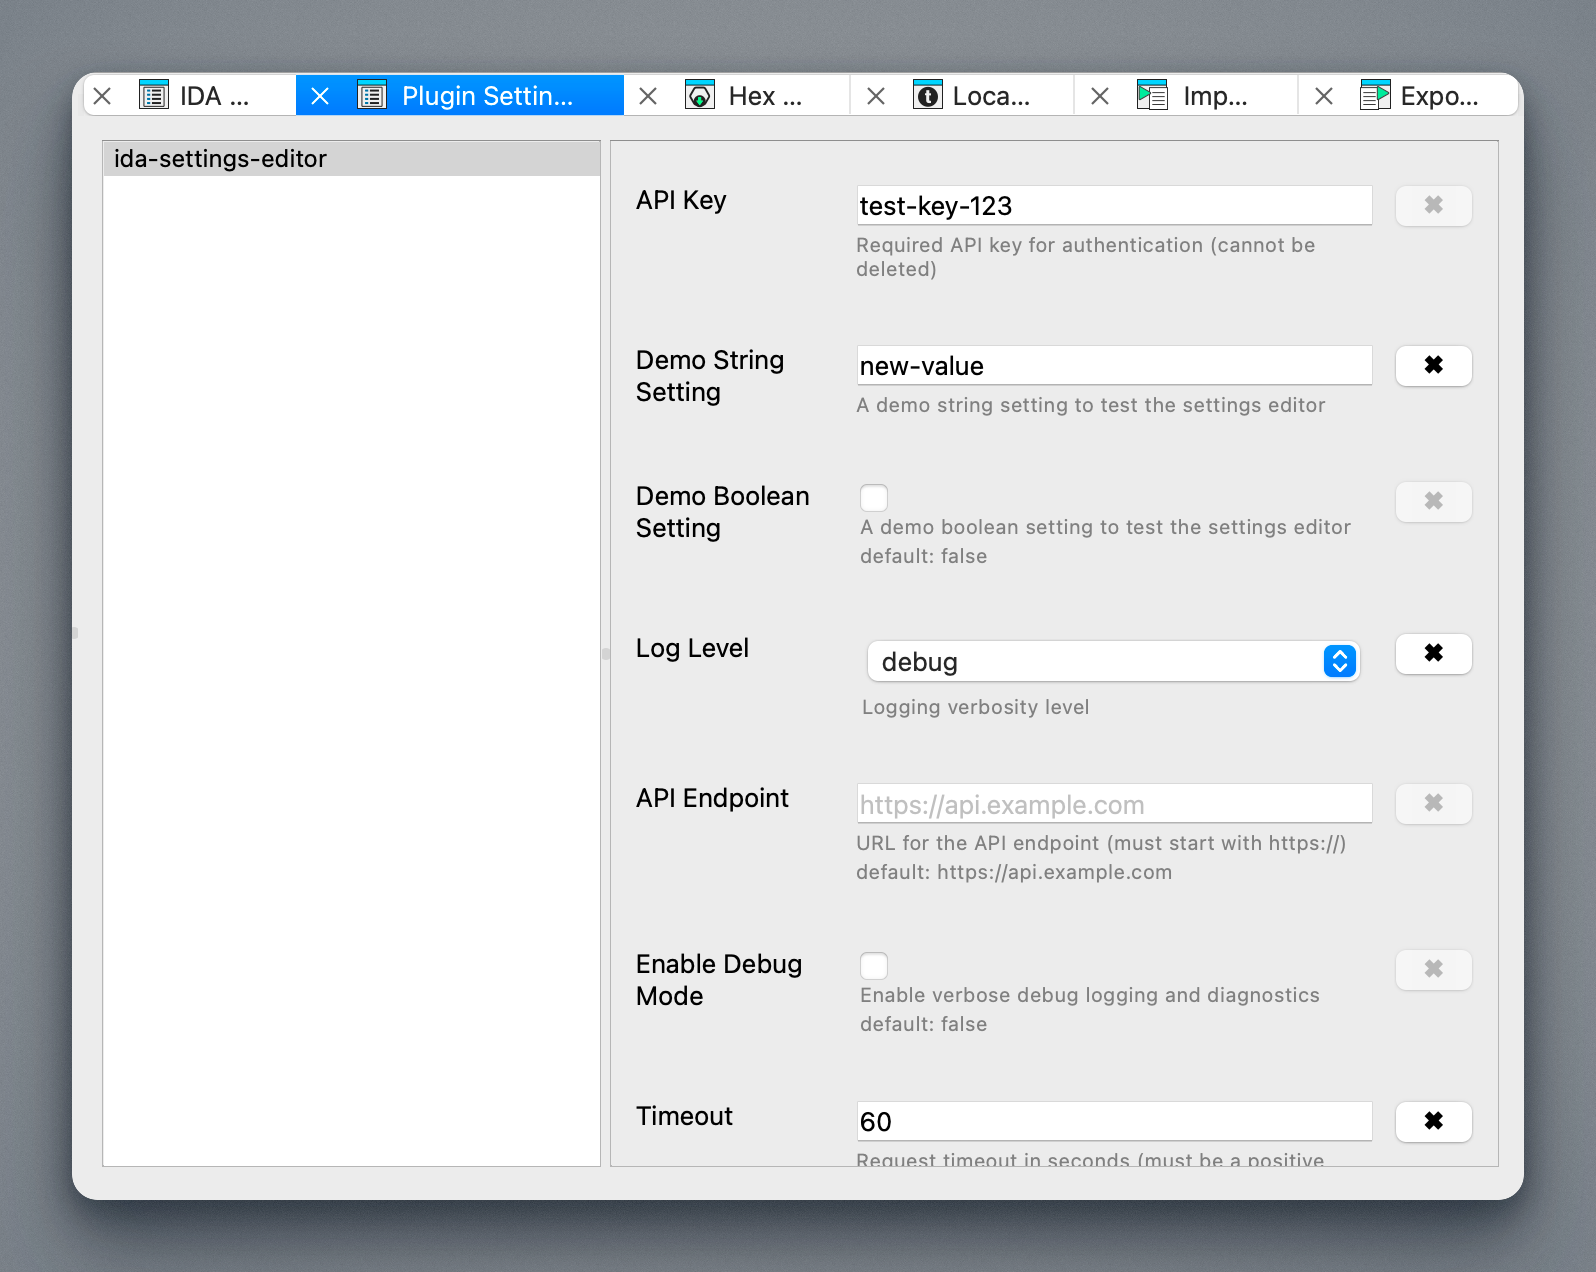Open the Log Level dropdown showing debug
Image resolution: width=1596 pixels, height=1272 pixels.
pyautogui.click(x=1095, y=662)
